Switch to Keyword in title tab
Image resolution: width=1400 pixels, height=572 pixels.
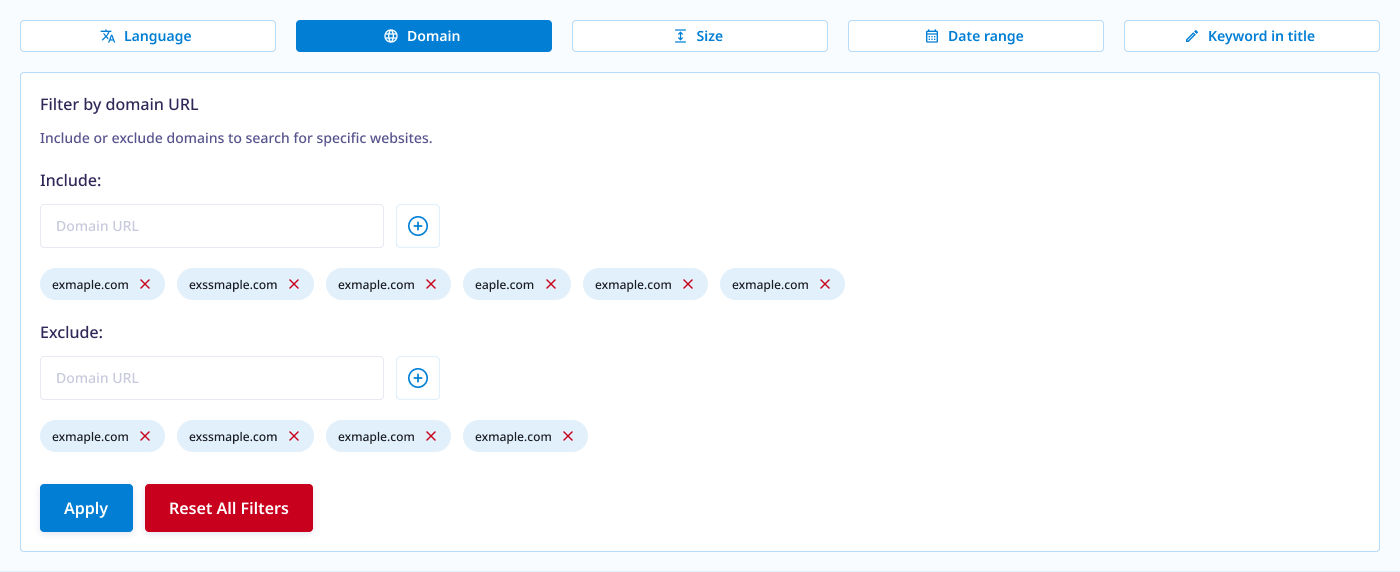pyautogui.click(x=1251, y=36)
